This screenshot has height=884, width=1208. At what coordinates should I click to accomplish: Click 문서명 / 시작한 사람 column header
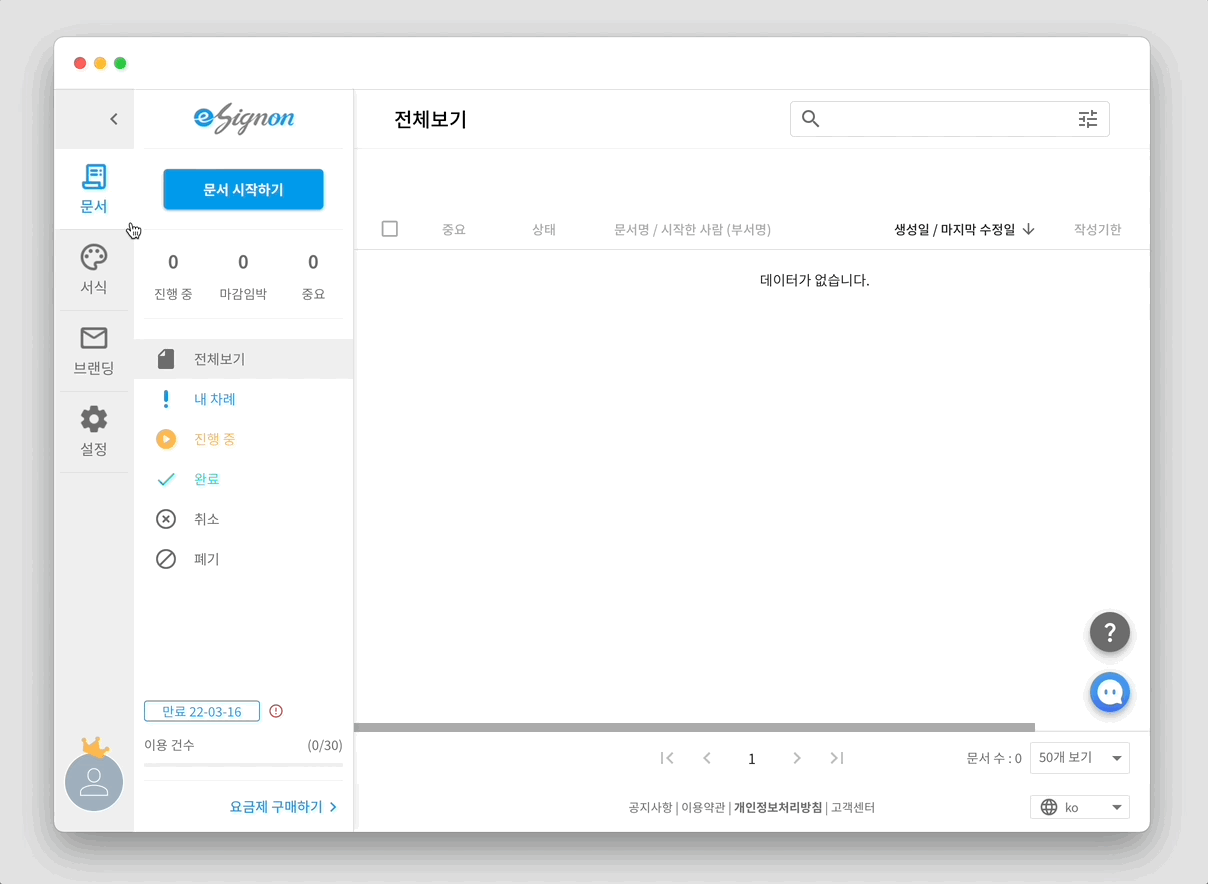[692, 229]
